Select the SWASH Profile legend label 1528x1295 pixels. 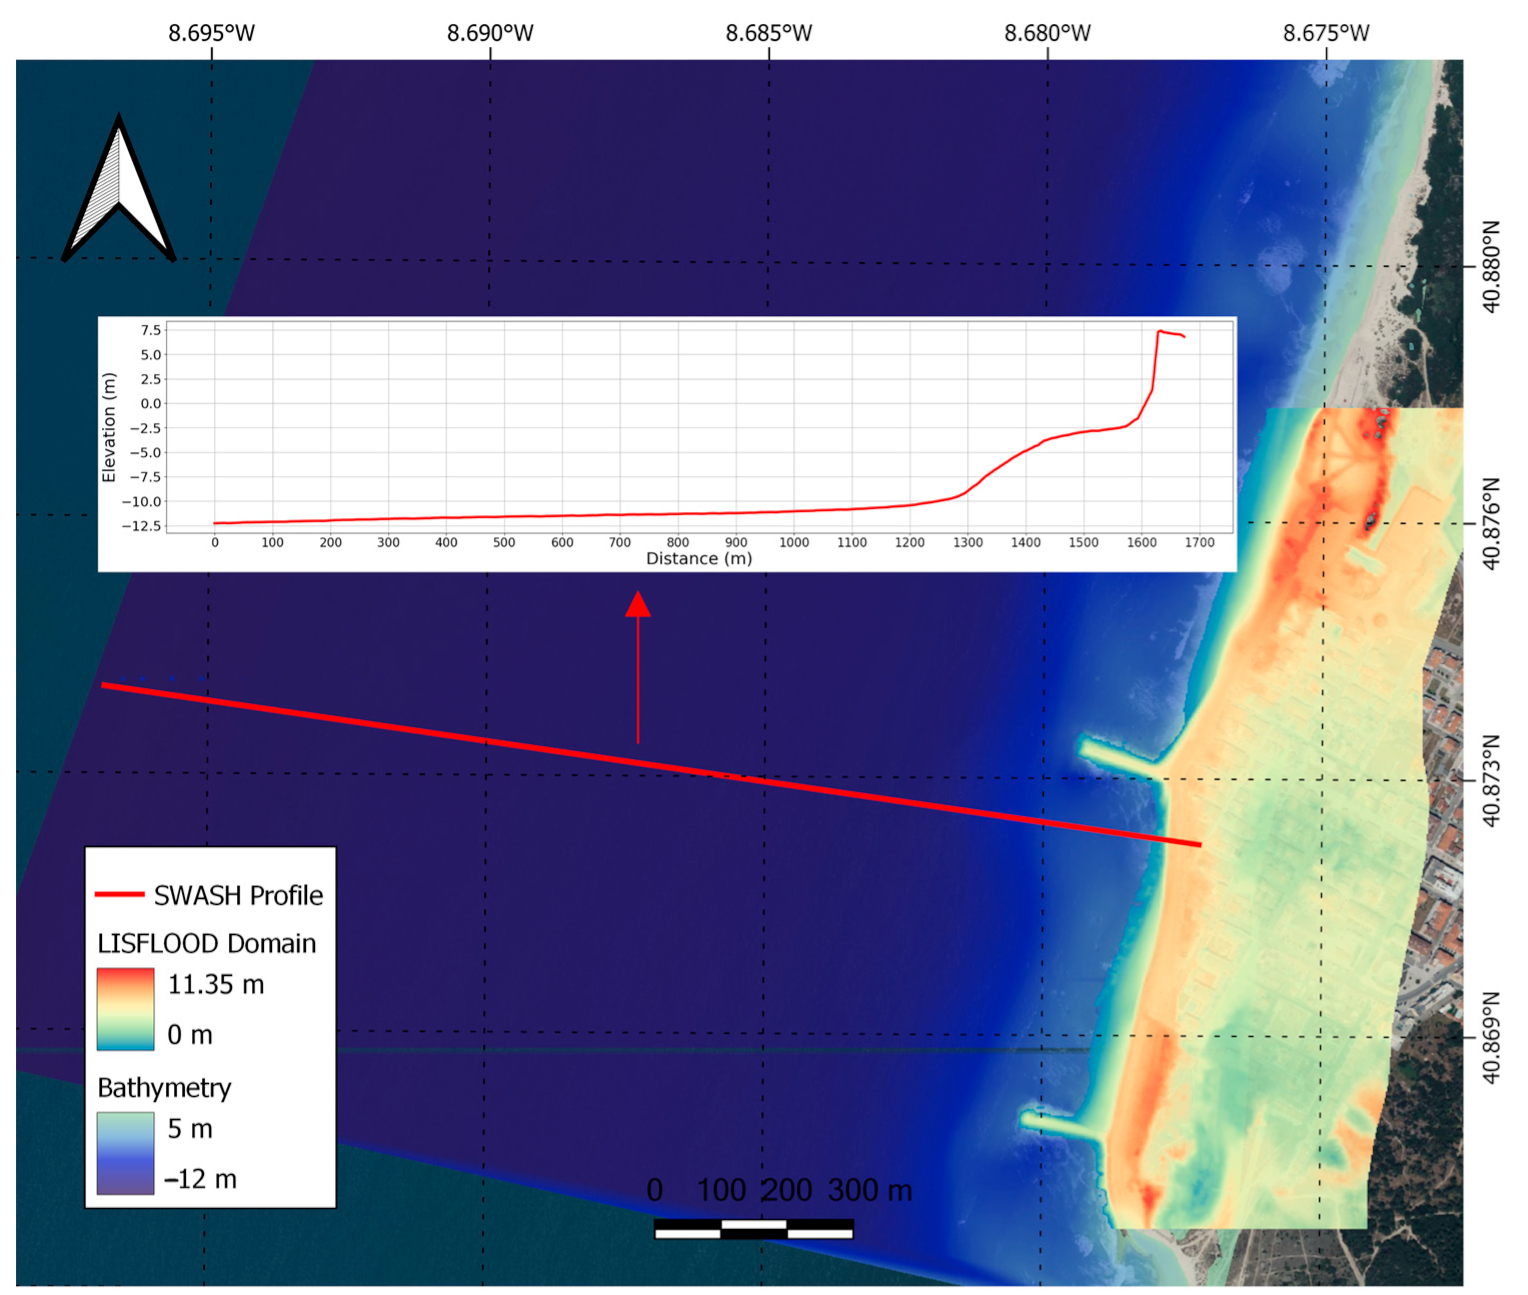tap(238, 895)
